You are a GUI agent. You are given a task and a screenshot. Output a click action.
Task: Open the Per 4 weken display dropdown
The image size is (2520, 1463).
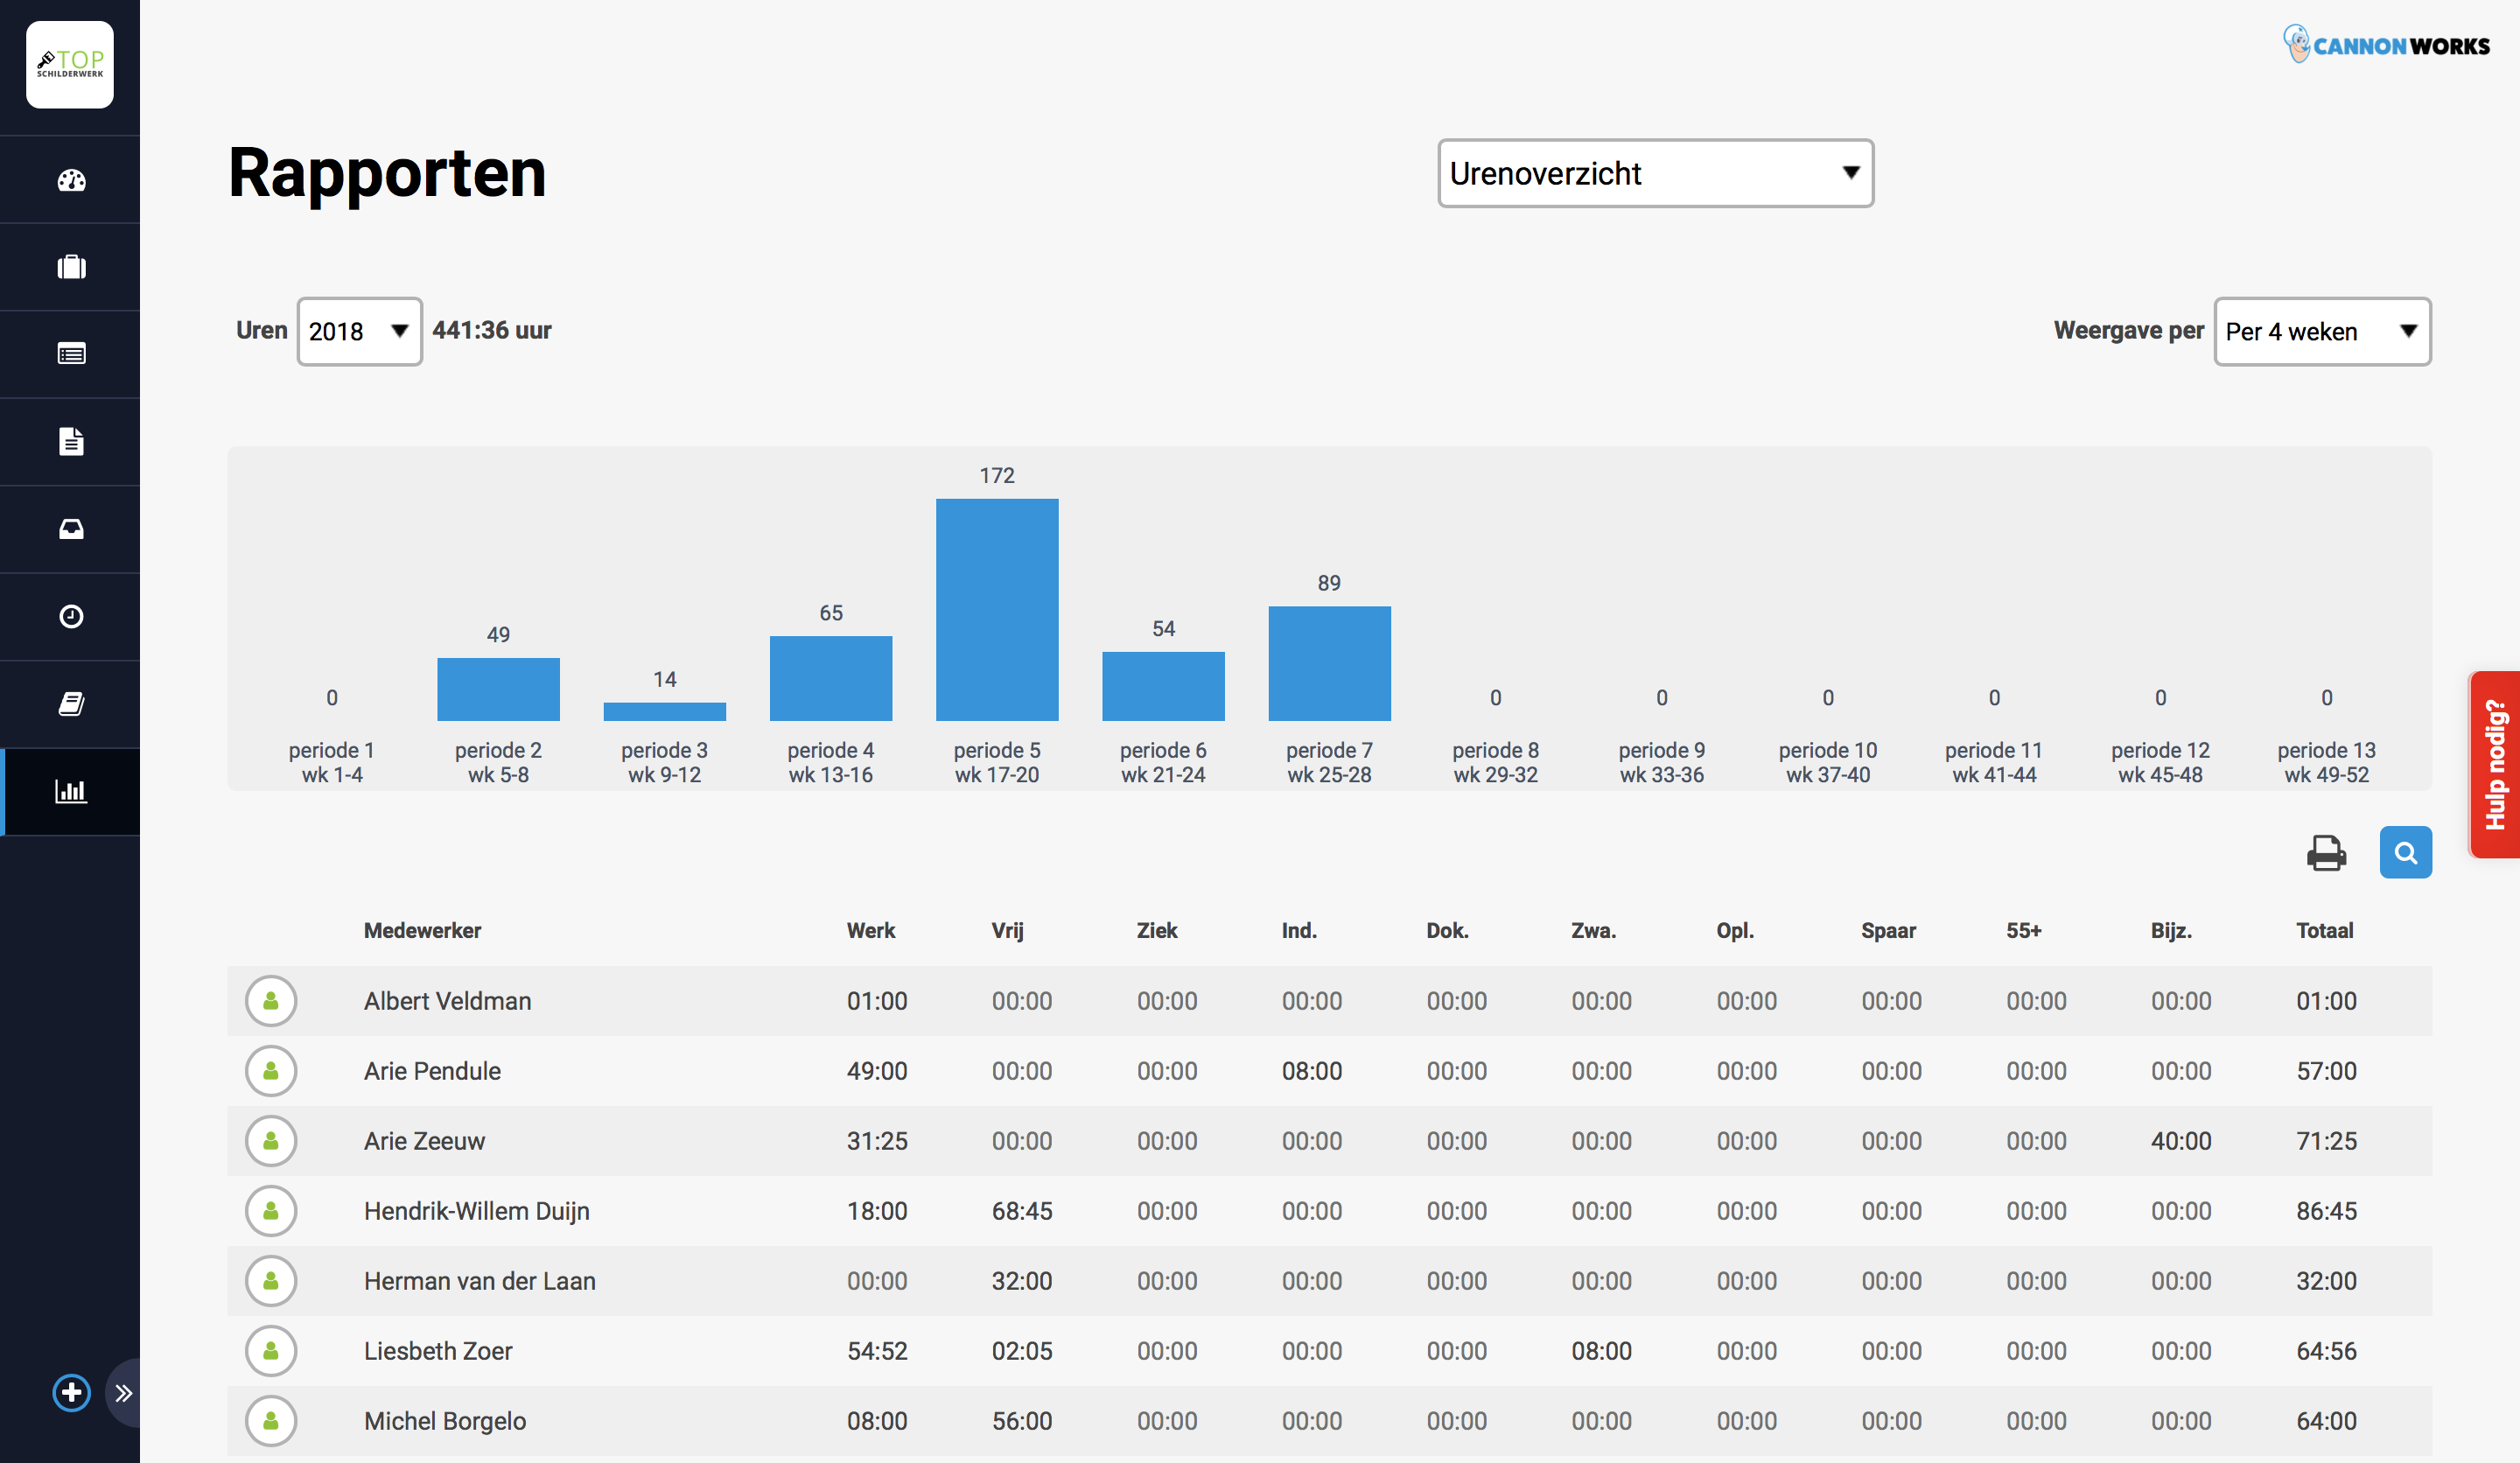(2323, 331)
